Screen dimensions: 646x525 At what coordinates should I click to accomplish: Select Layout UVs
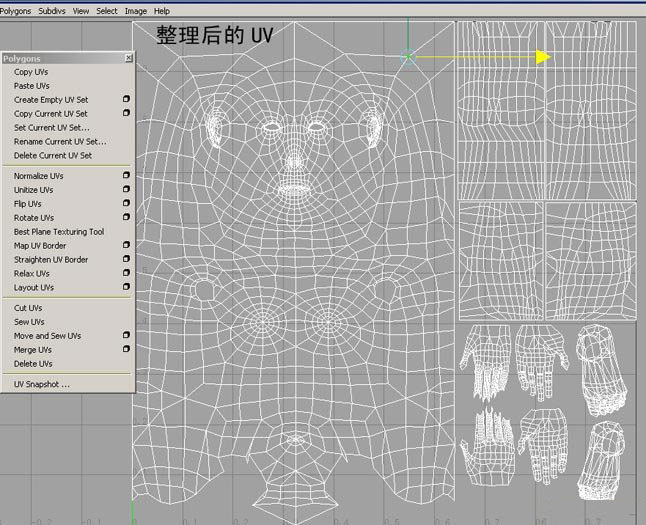click(x=34, y=288)
